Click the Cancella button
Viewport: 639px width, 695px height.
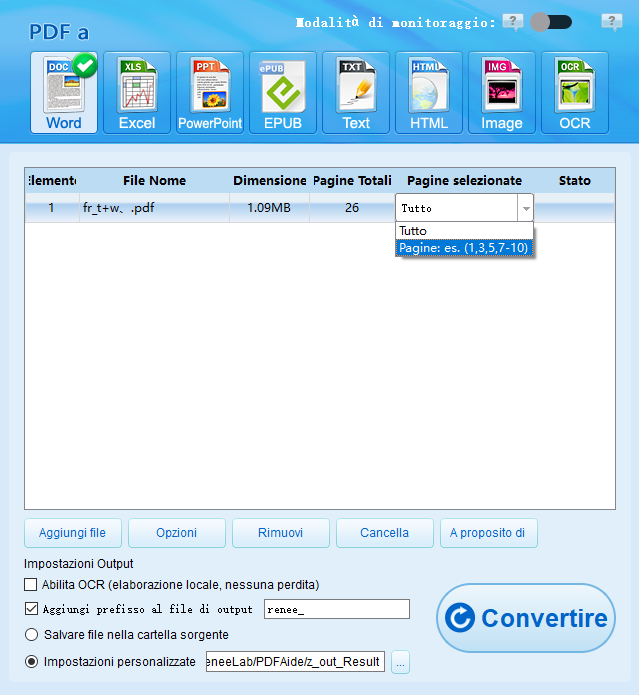(385, 533)
